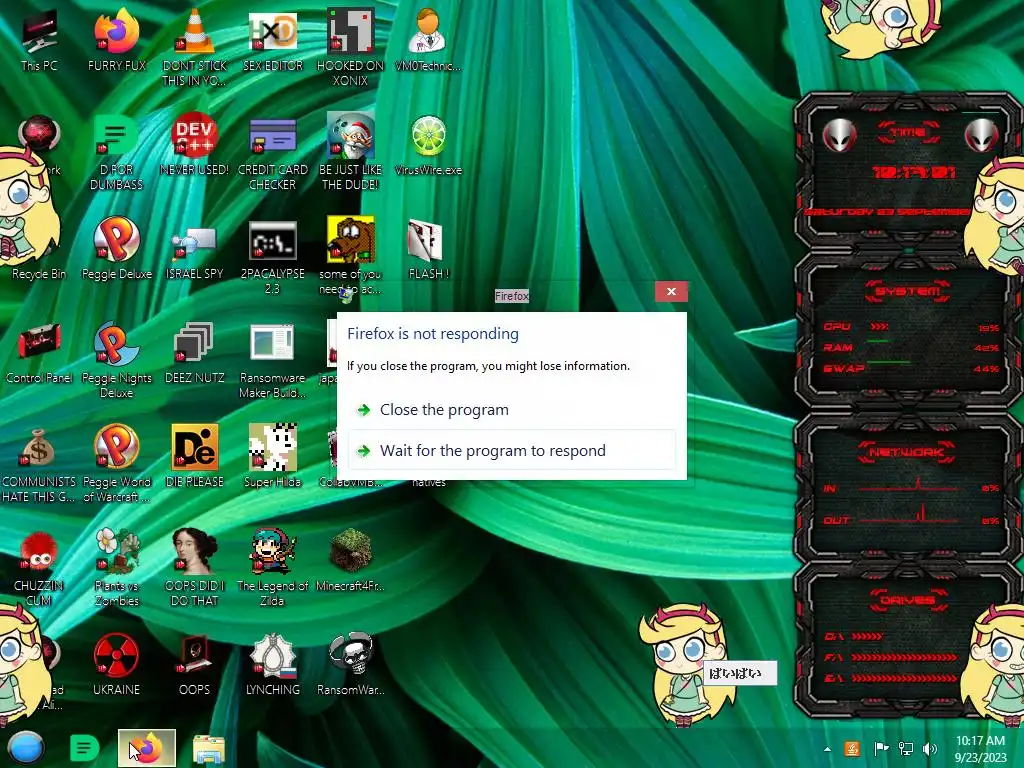Click the clock showing 10:17 AM
Image resolution: width=1024 pixels, height=768 pixels.
[980, 741]
